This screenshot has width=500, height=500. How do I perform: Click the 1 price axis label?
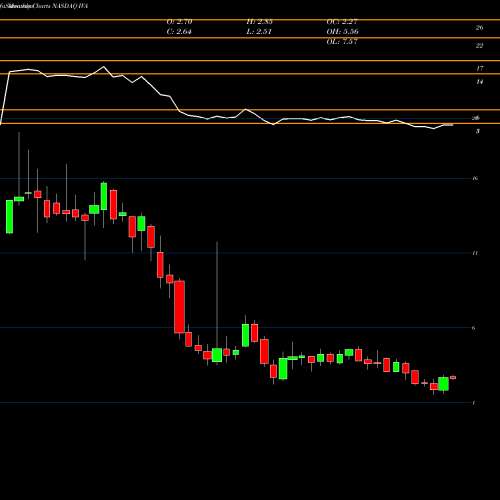point(474,403)
